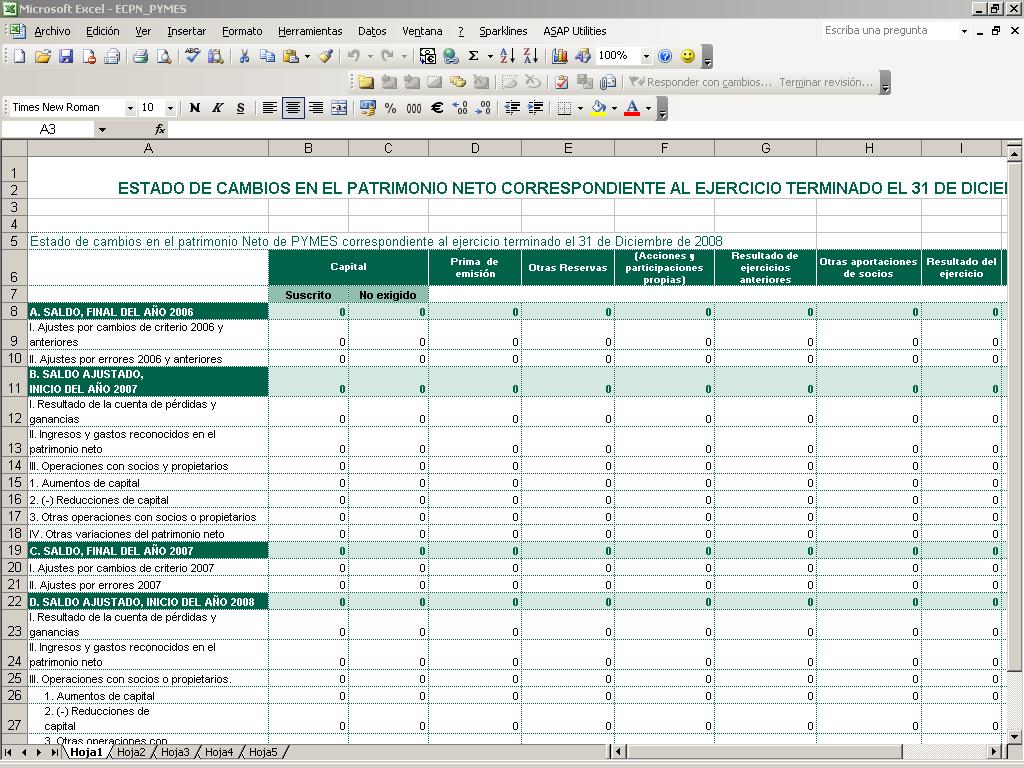Toggle bold (N) formatting
Image resolution: width=1024 pixels, height=768 pixels.
point(195,108)
